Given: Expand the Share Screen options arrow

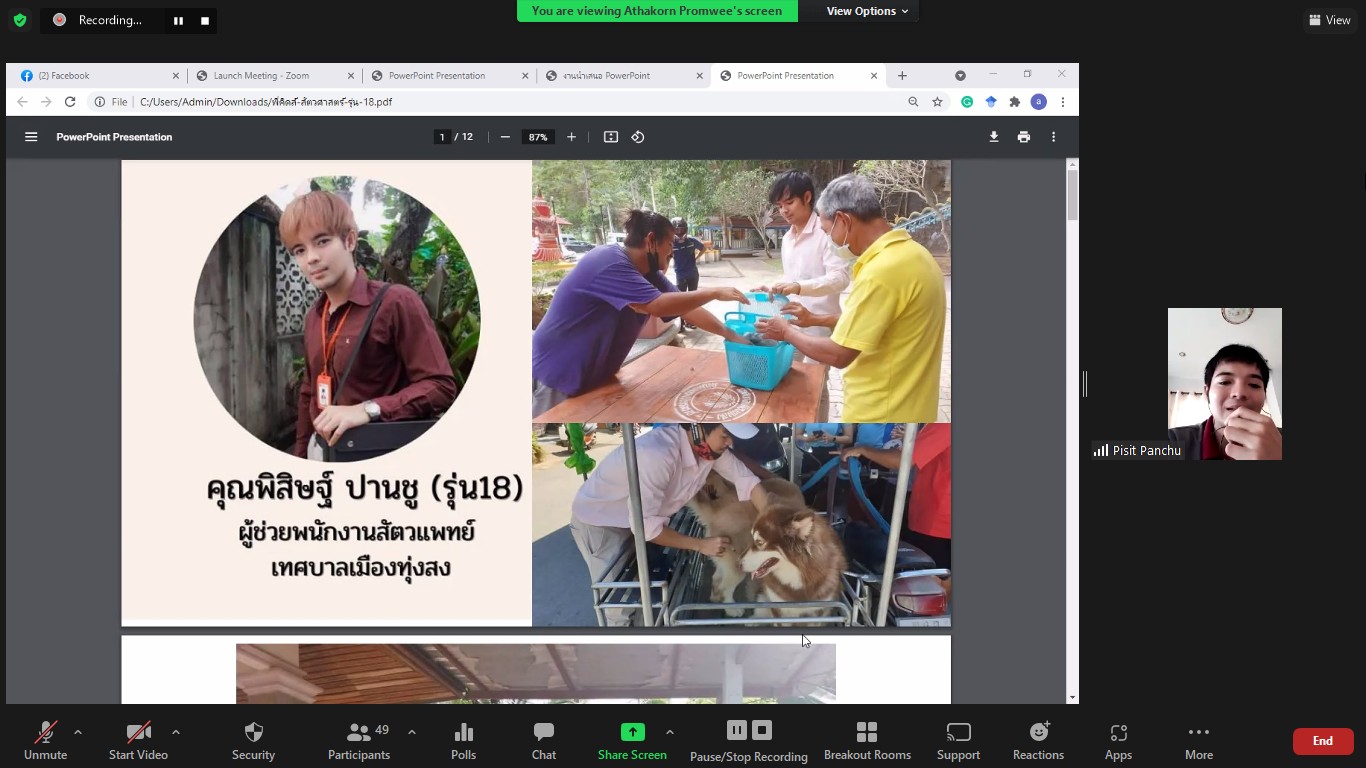Looking at the screenshot, I should (x=670, y=732).
